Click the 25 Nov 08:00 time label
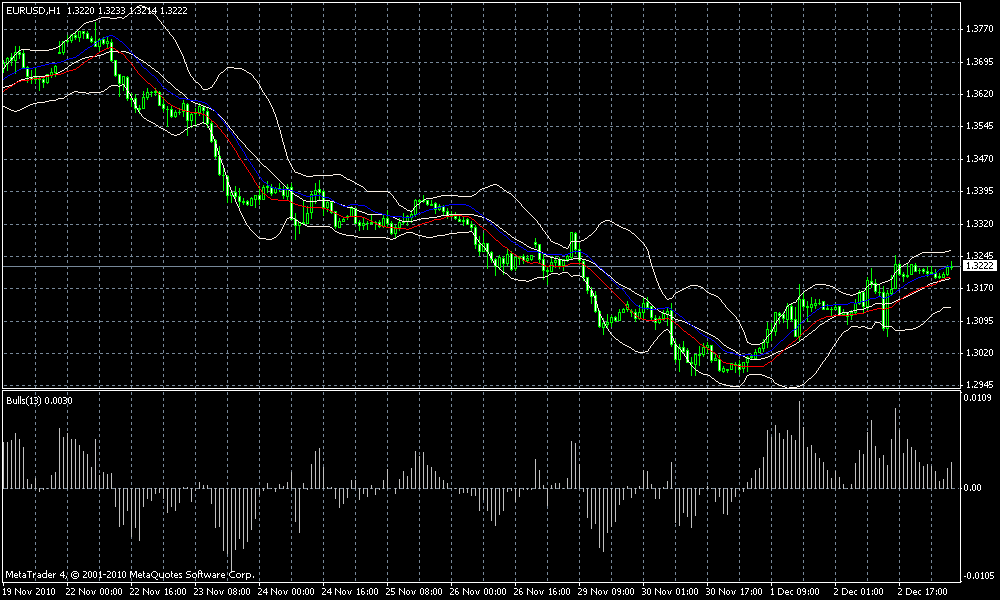 [x=416, y=592]
